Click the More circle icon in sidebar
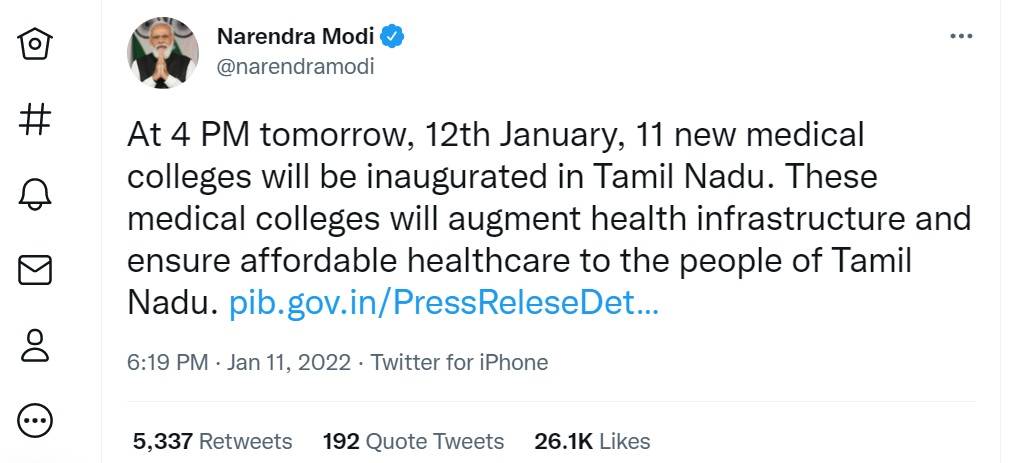The height and width of the screenshot is (463, 1029). (36, 419)
